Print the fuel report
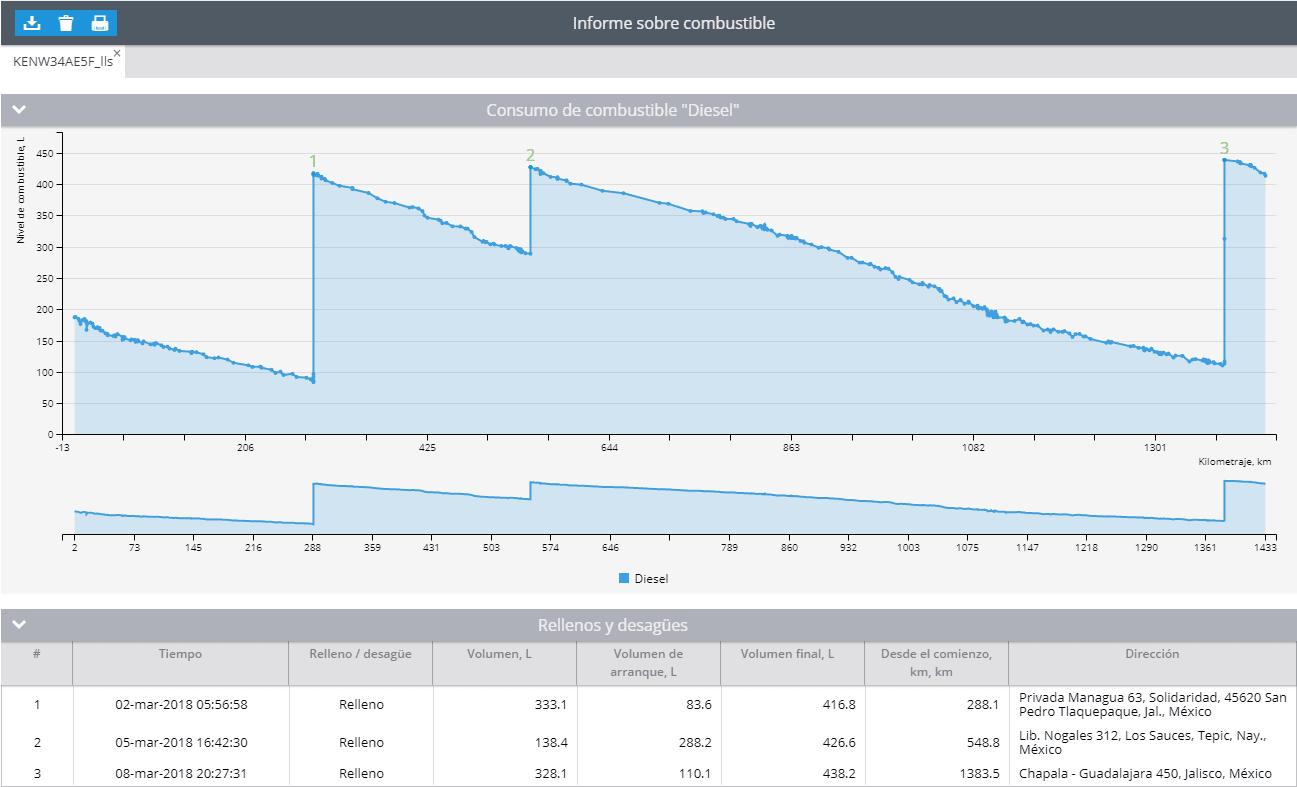The width and height of the screenshot is (1297, 787). [x=99, y=22]
